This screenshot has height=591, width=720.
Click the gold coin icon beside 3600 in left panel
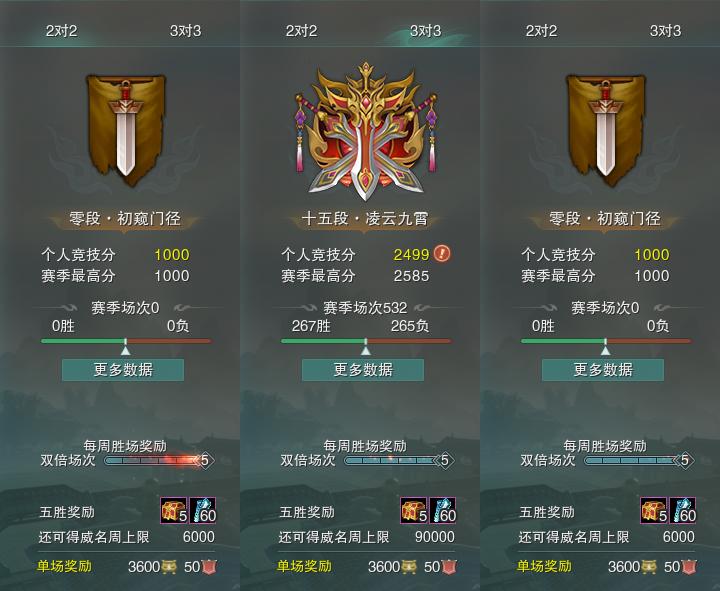169,567
